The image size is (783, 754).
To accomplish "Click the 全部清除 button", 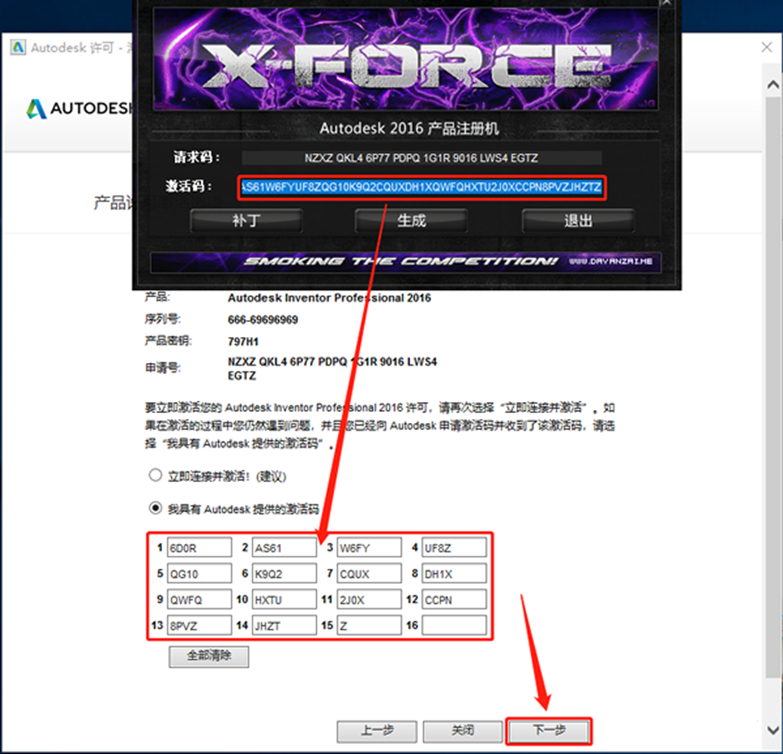I will click(209, 656).
